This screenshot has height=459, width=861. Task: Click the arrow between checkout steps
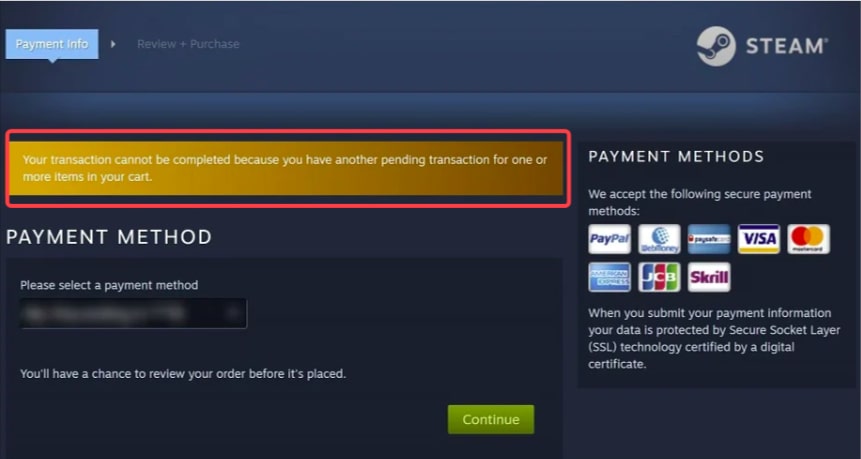tap(113, 44)
